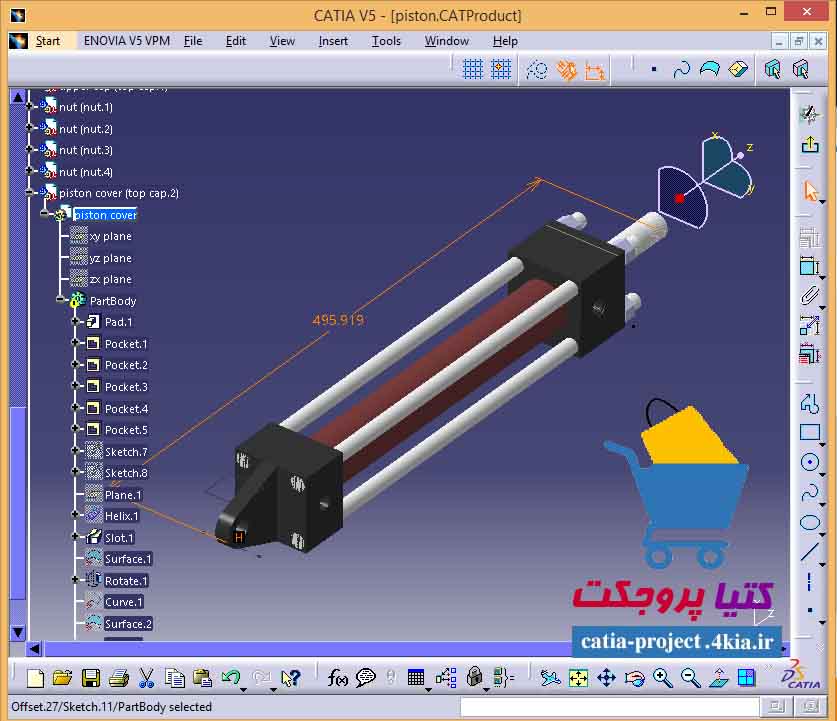Viewport: 837px width, 721px height.
Task: Select the Ellipse sketch tool
Action: [x=809, y=523]
